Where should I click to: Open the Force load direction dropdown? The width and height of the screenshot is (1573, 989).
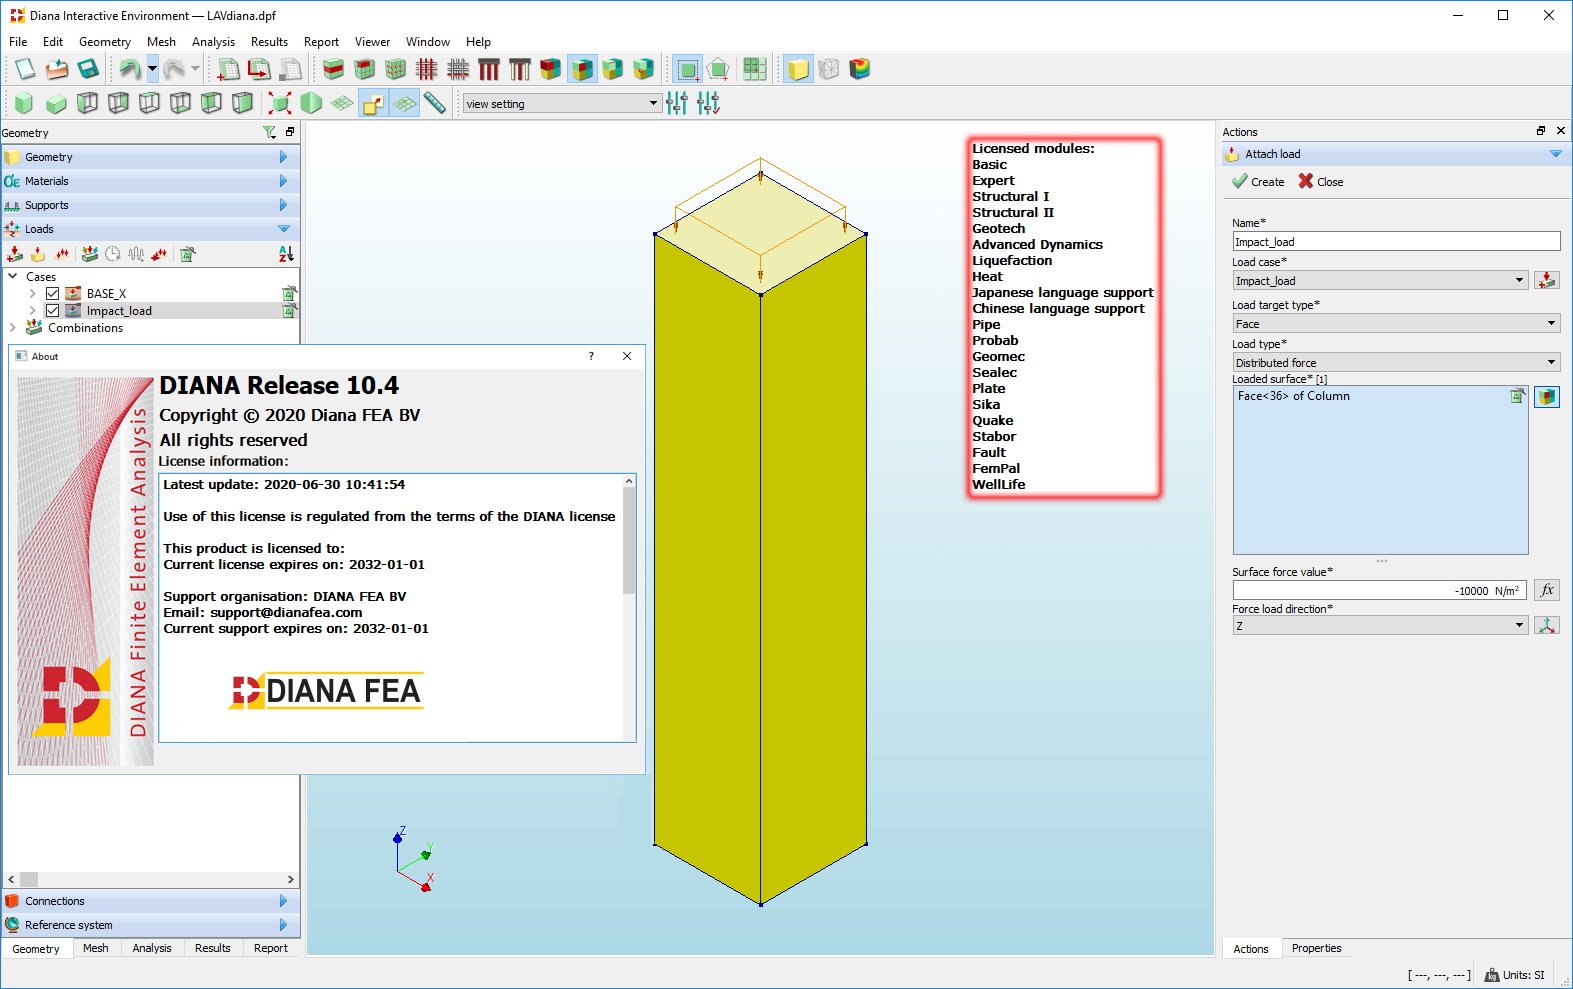pos(1380,626)
